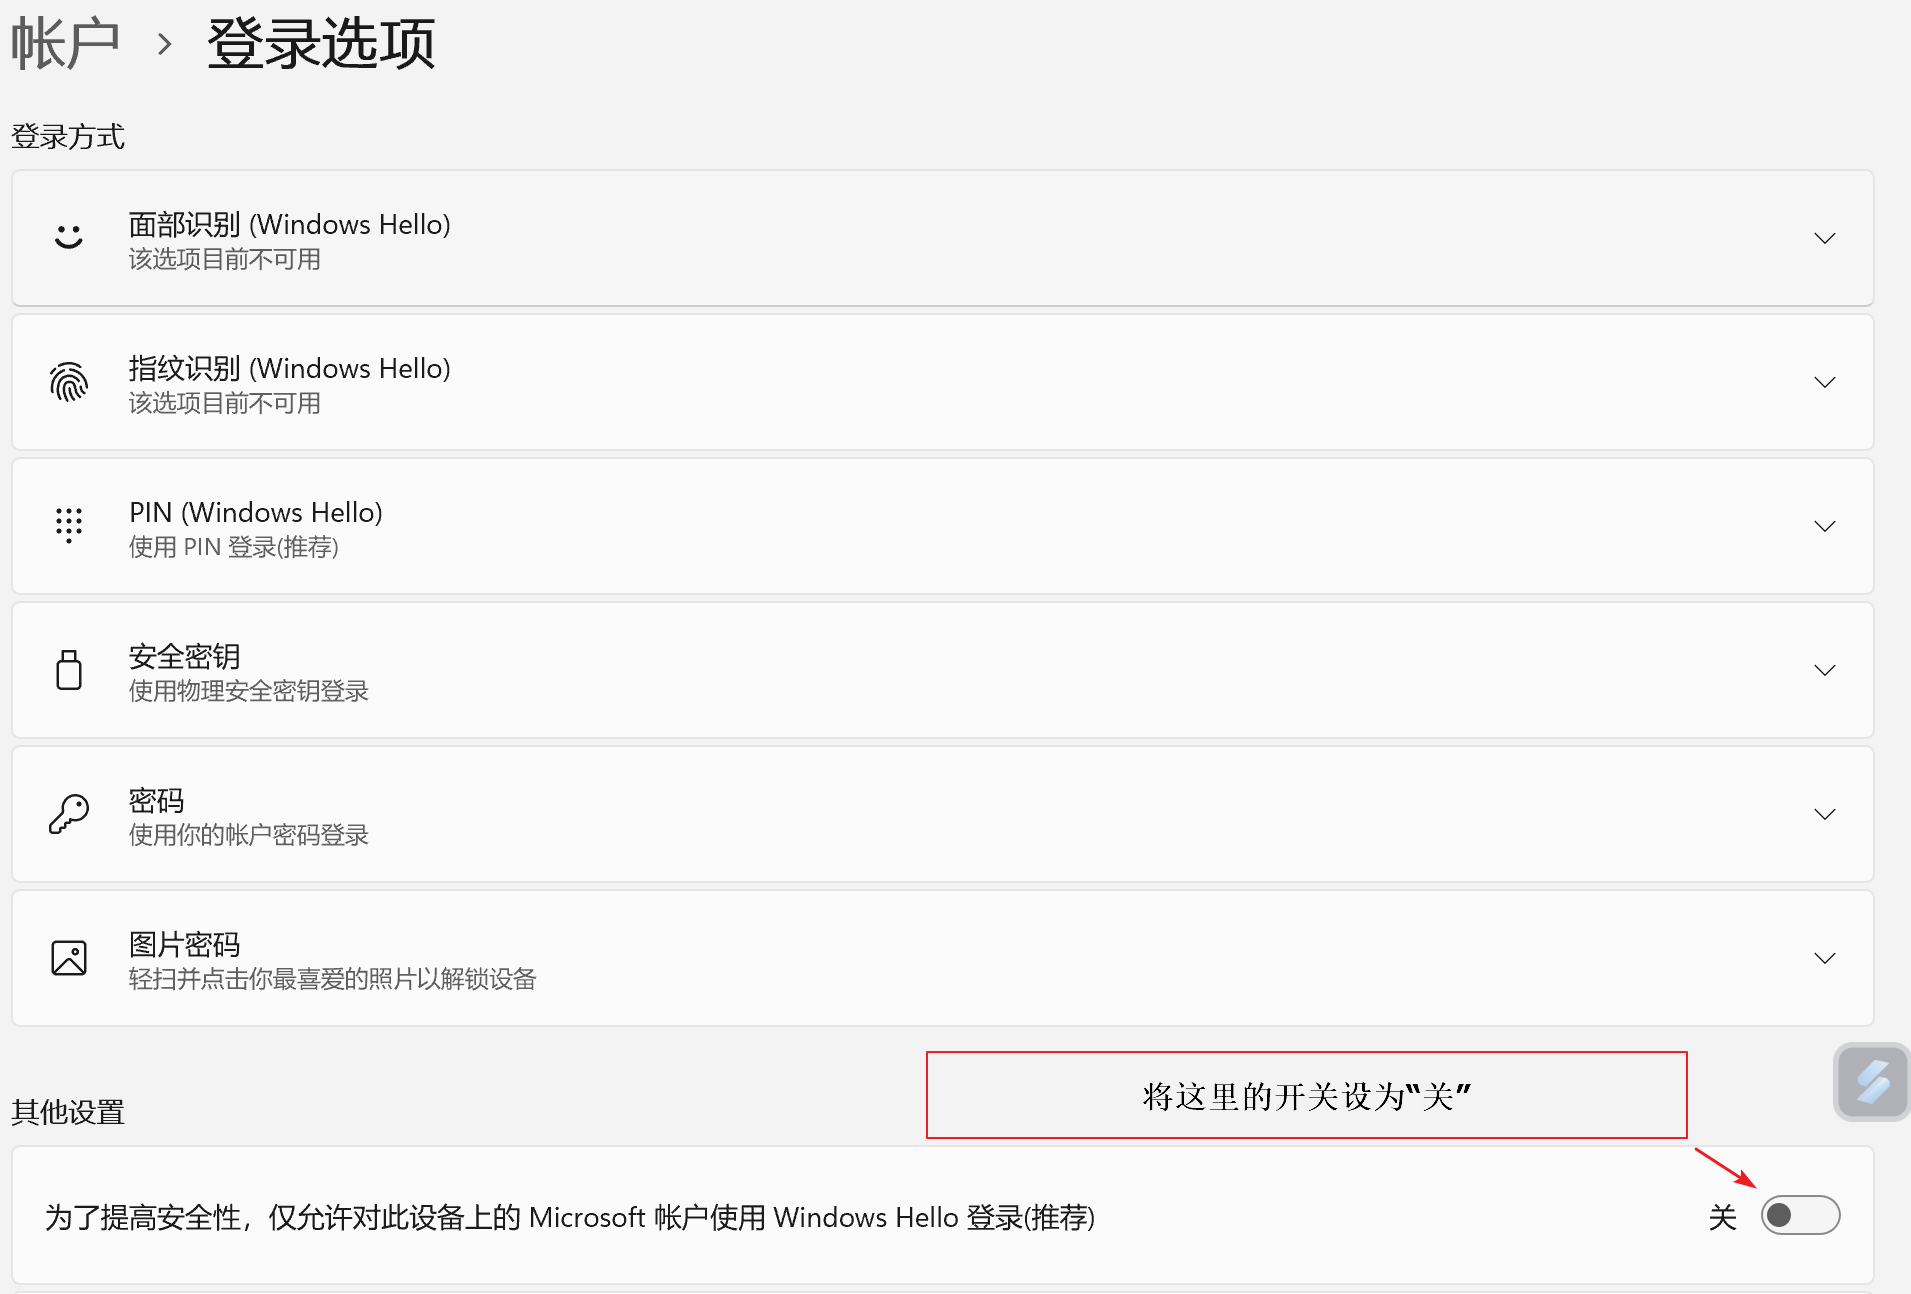Click the Microsoft 帐户 Windows Hello 登录 setting text

point(570,1217)
